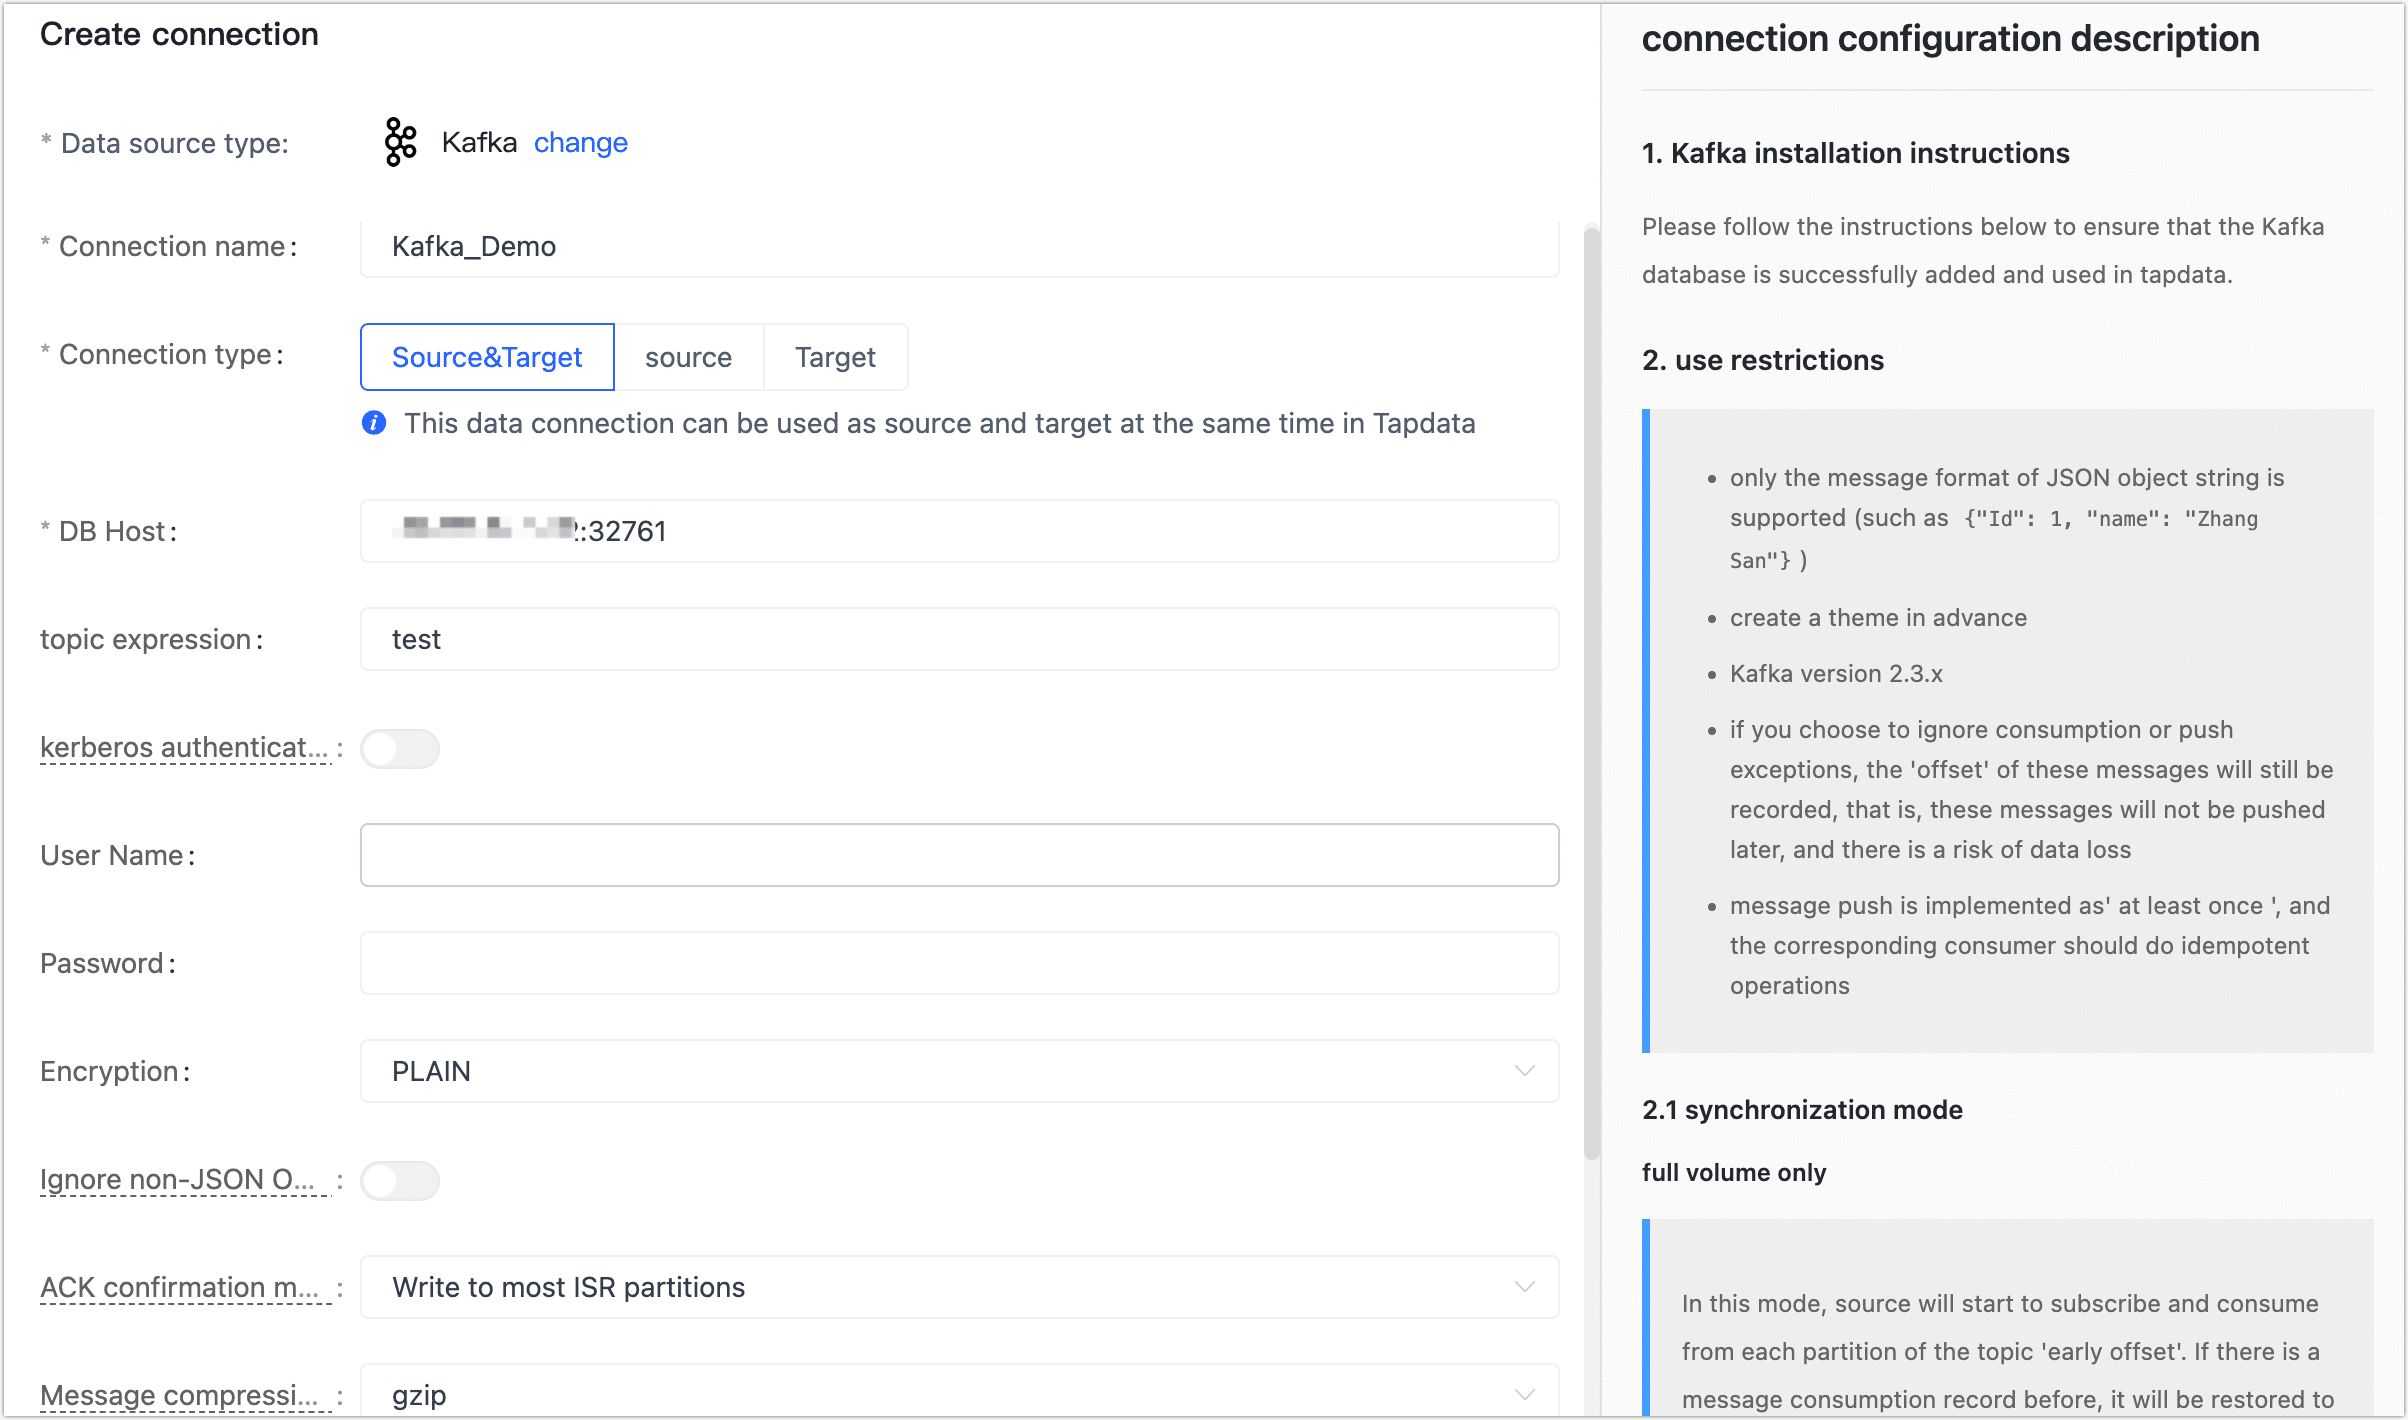Screen dimensions: 2408x1420
Task: Click the change data source link
Action: tap(580, 143)
